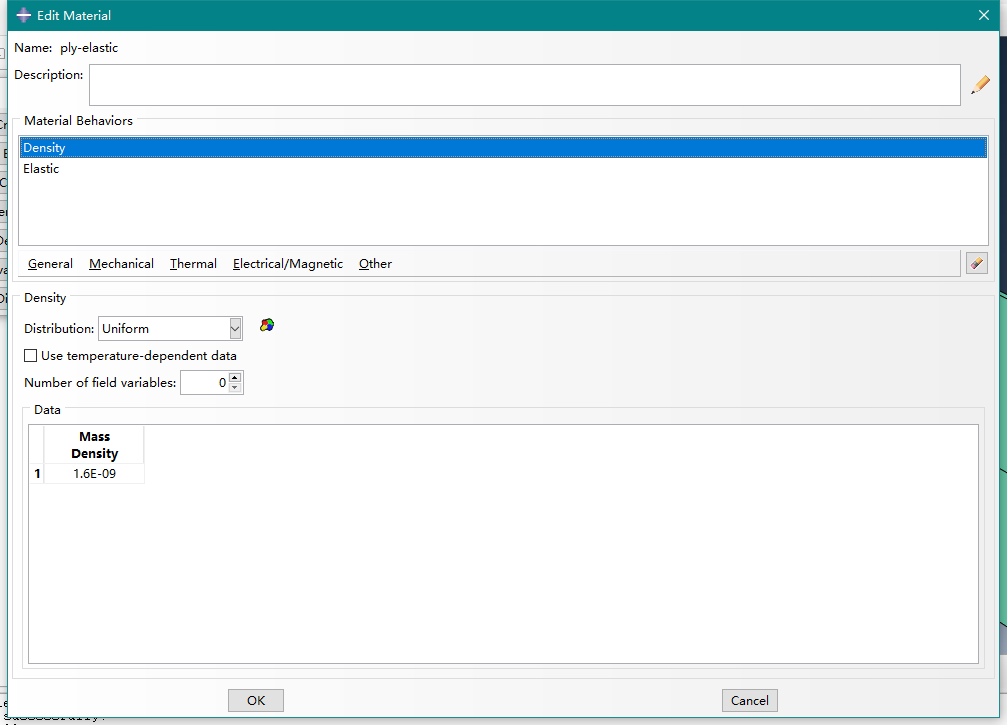Increase the number of field variables
This screenshot has height=725, width=1007.
pyautogui.click(x=235, y=377)
